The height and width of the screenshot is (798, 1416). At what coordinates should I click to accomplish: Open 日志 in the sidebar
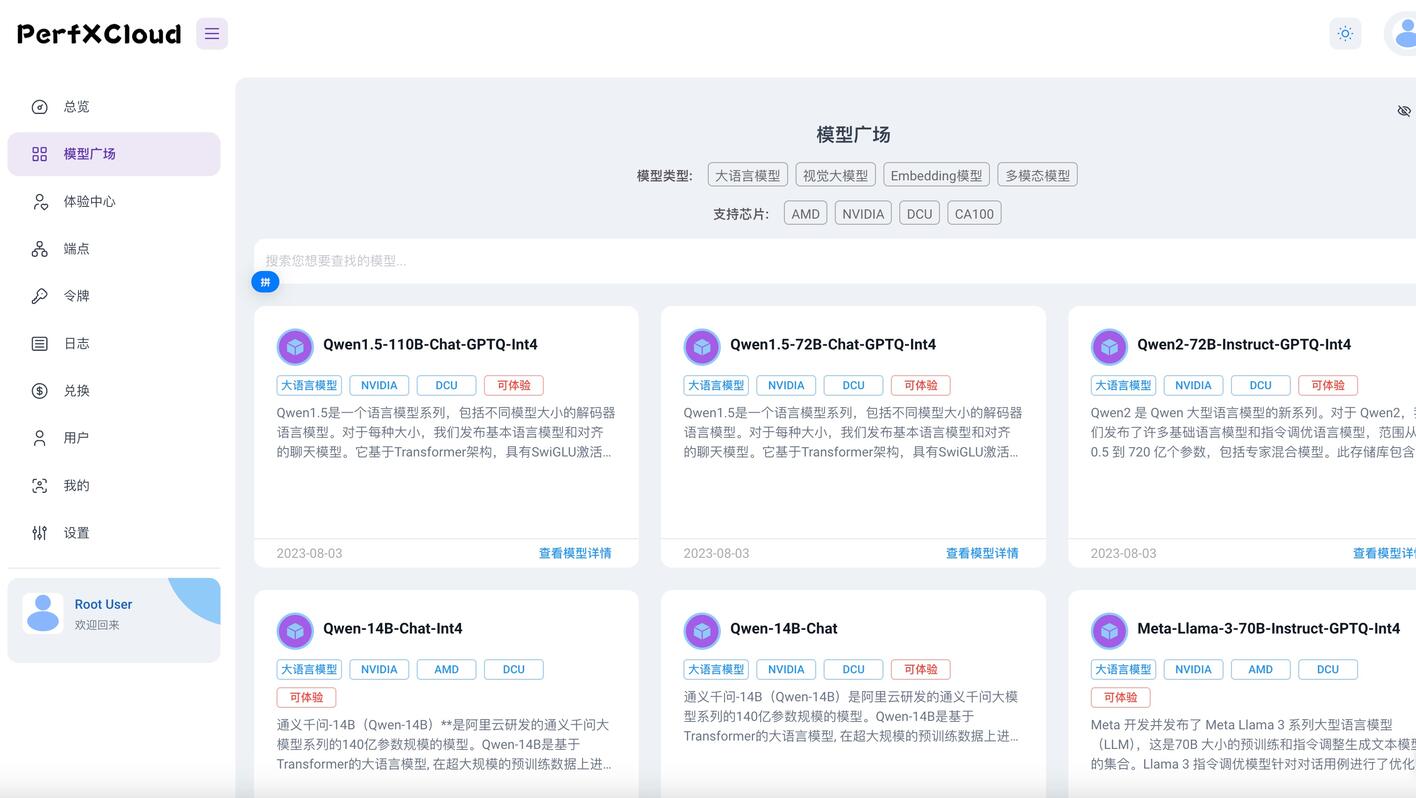114,343
